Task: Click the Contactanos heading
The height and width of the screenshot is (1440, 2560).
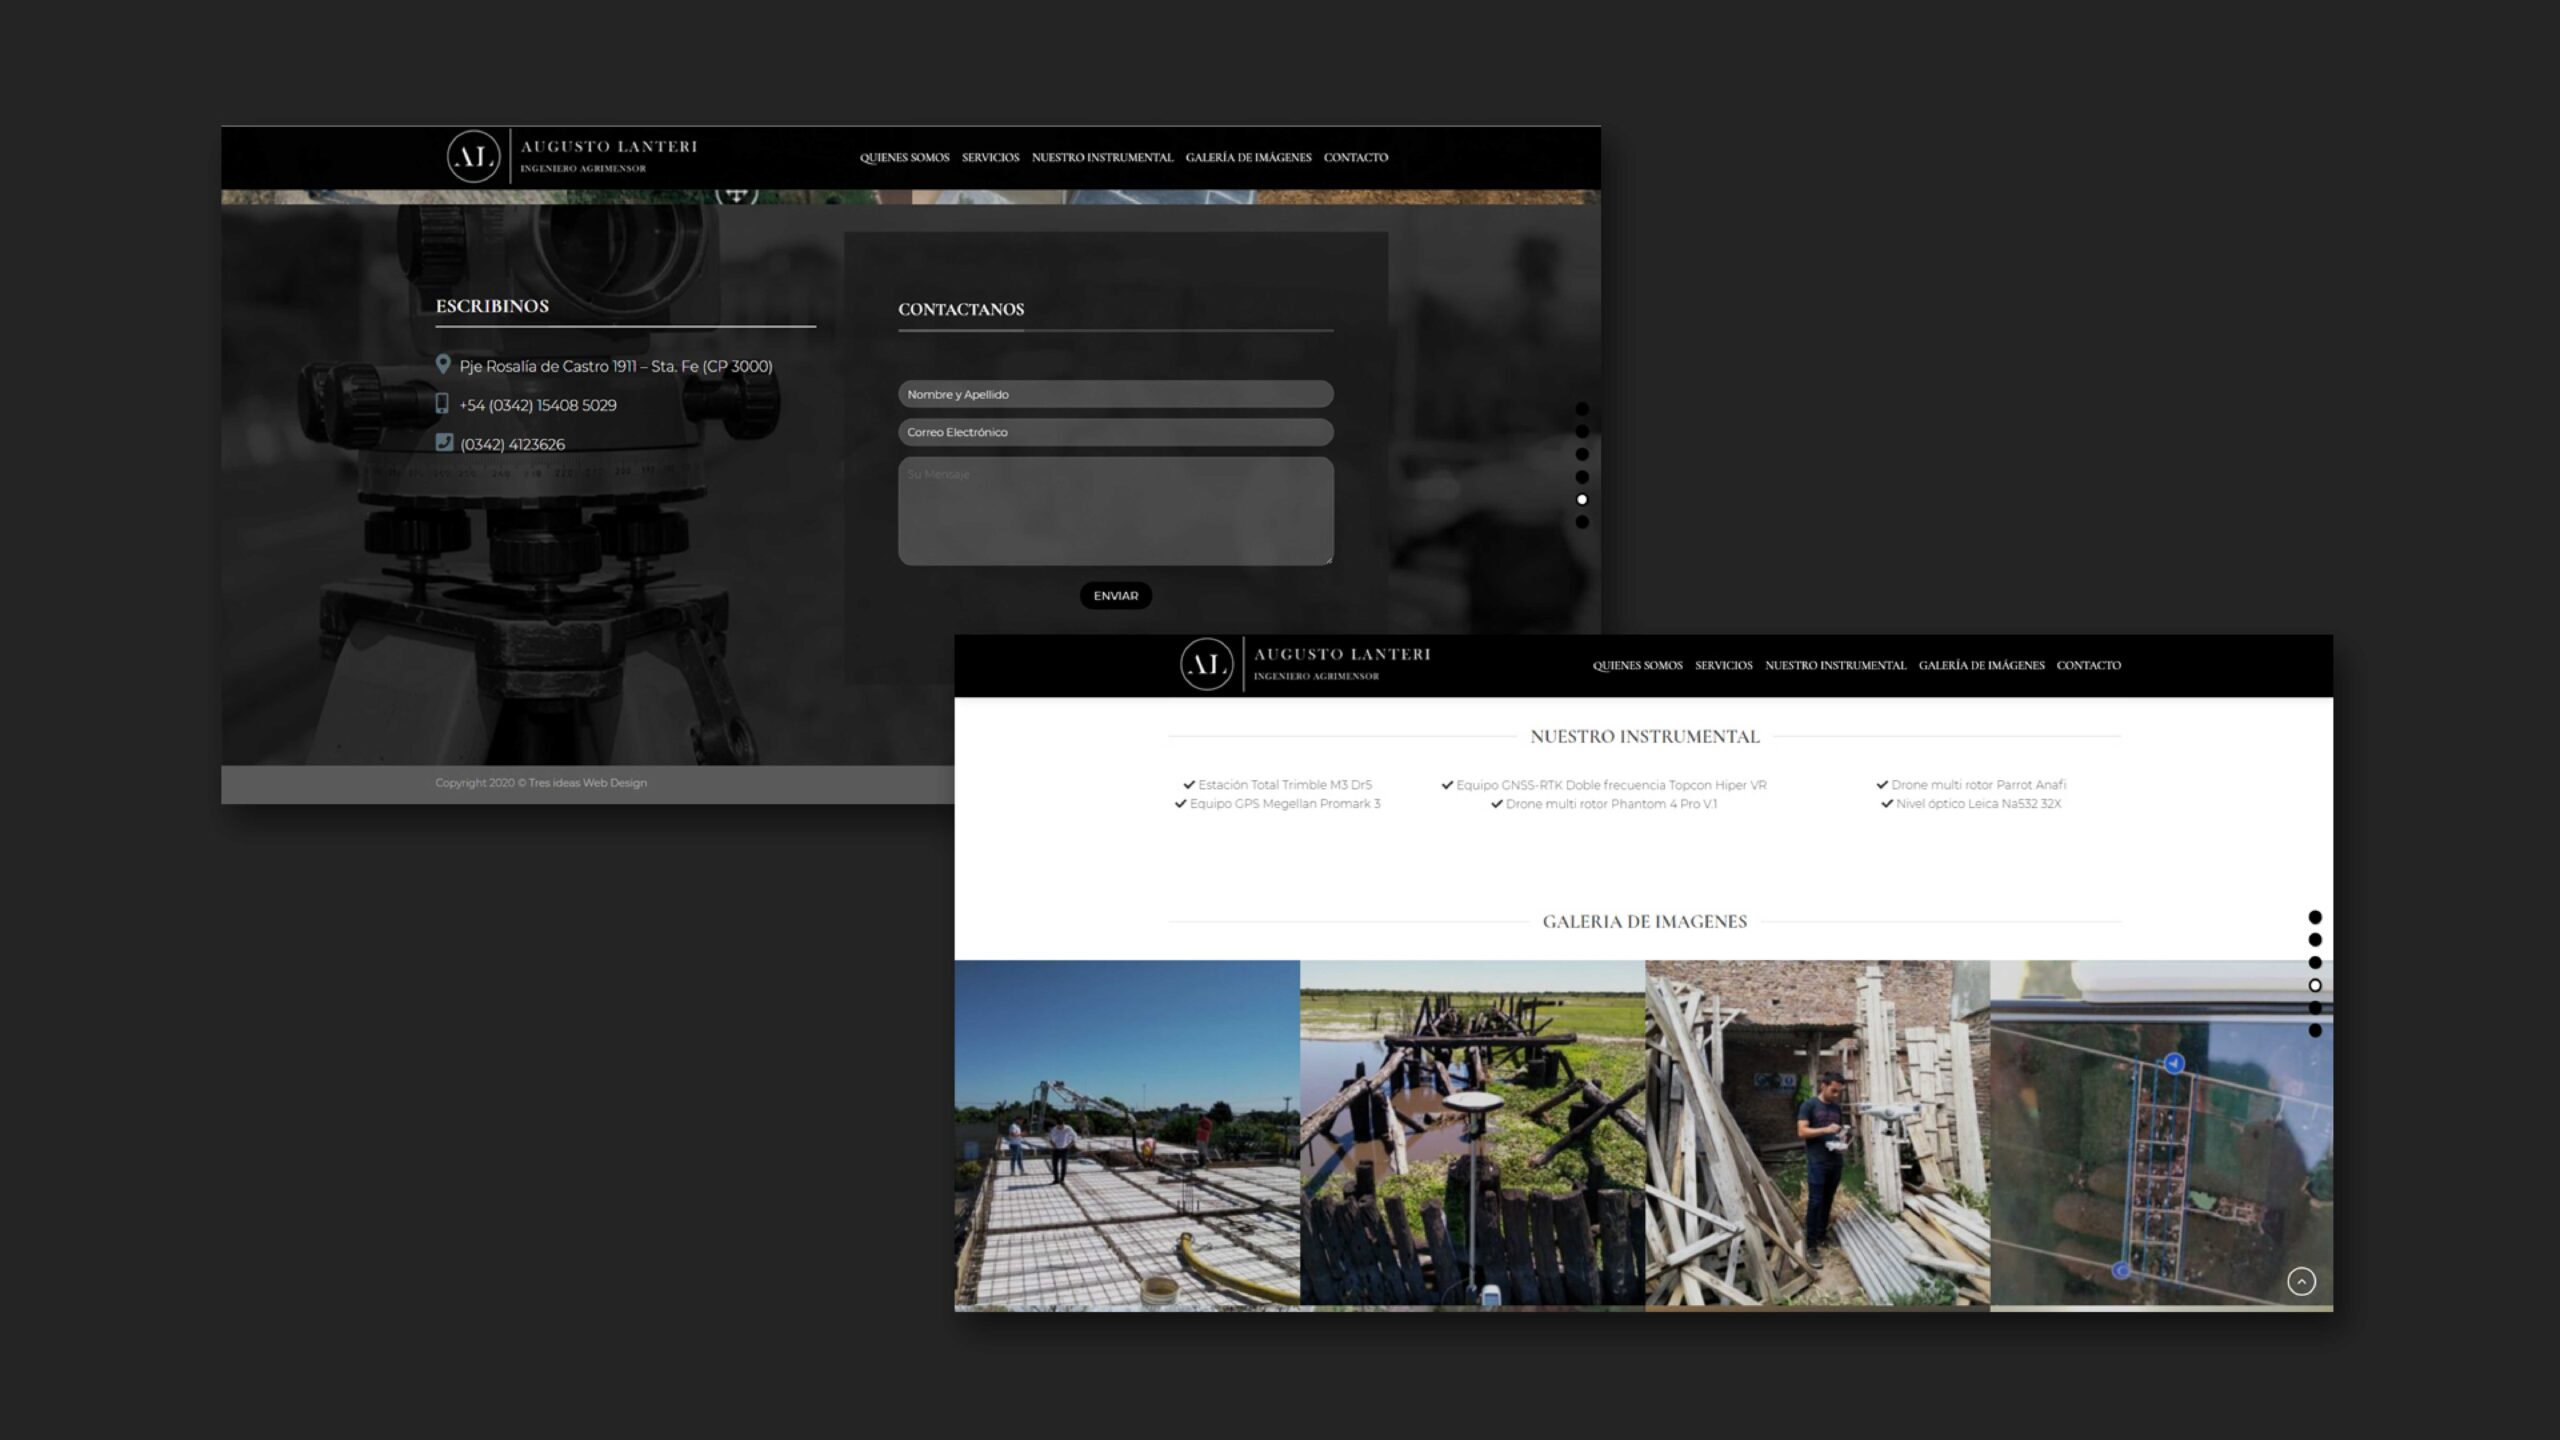Action: click(x=961, y=310)
